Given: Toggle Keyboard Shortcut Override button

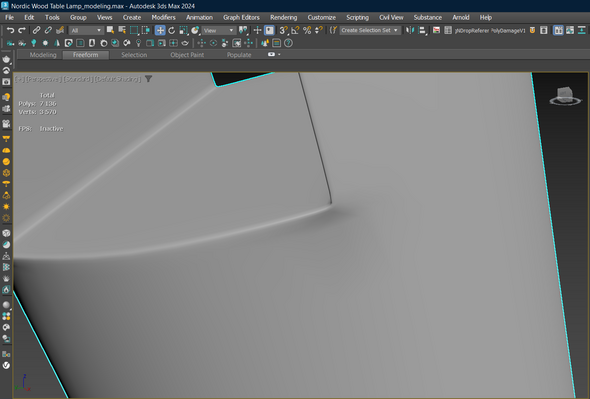Looking at the screenshot, I should [x=269, y=30].
